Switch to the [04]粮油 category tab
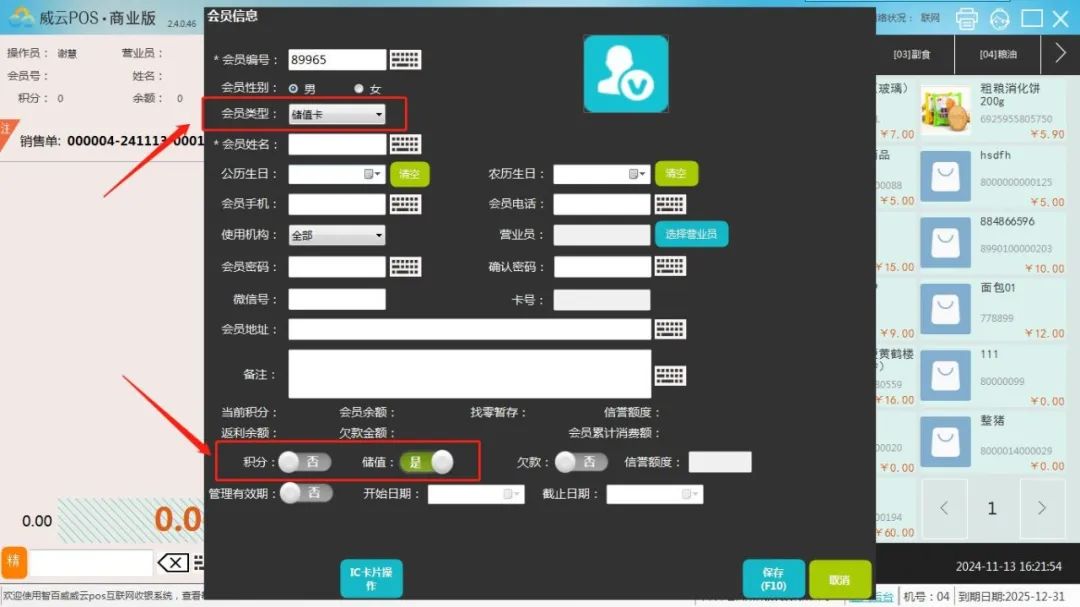Screen dimensions: 1080x607 coord(998,54)
